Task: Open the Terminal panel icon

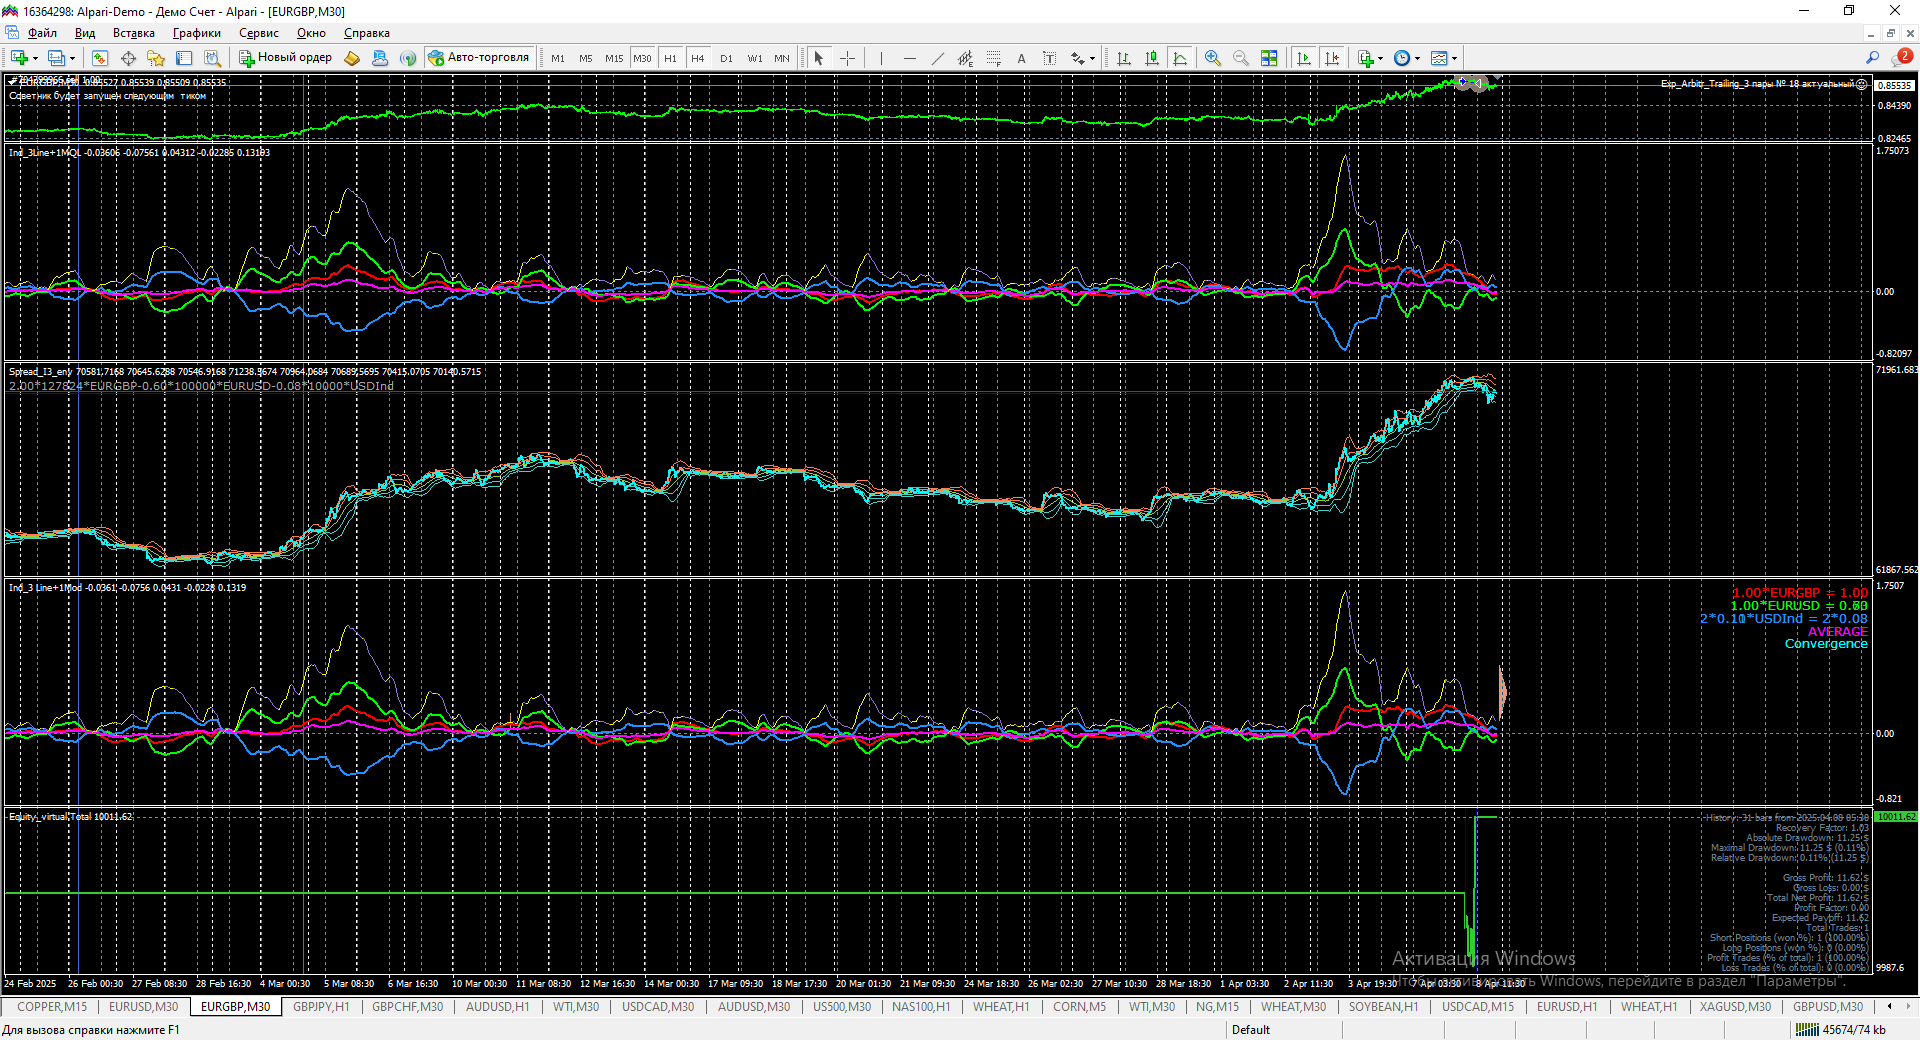Action: point(184,58)
